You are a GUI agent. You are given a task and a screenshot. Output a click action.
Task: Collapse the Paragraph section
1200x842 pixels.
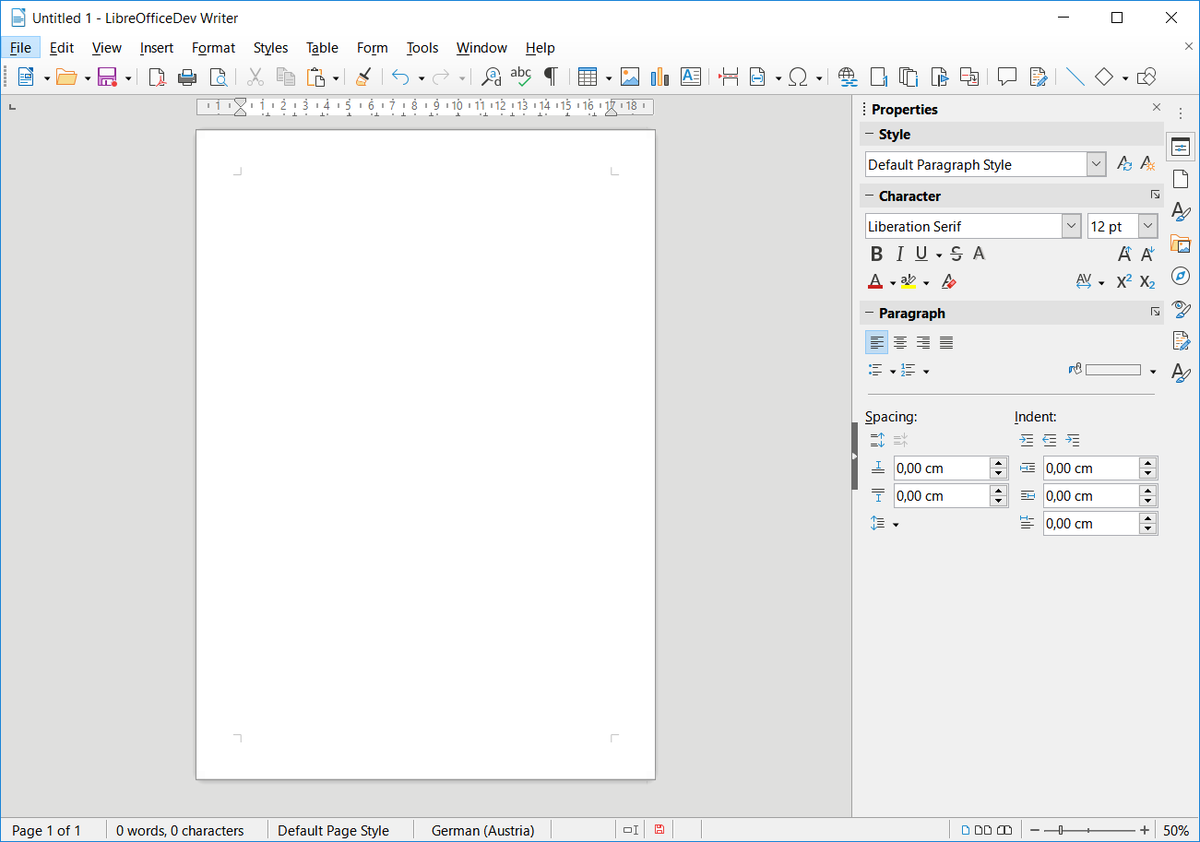(868, 313)
